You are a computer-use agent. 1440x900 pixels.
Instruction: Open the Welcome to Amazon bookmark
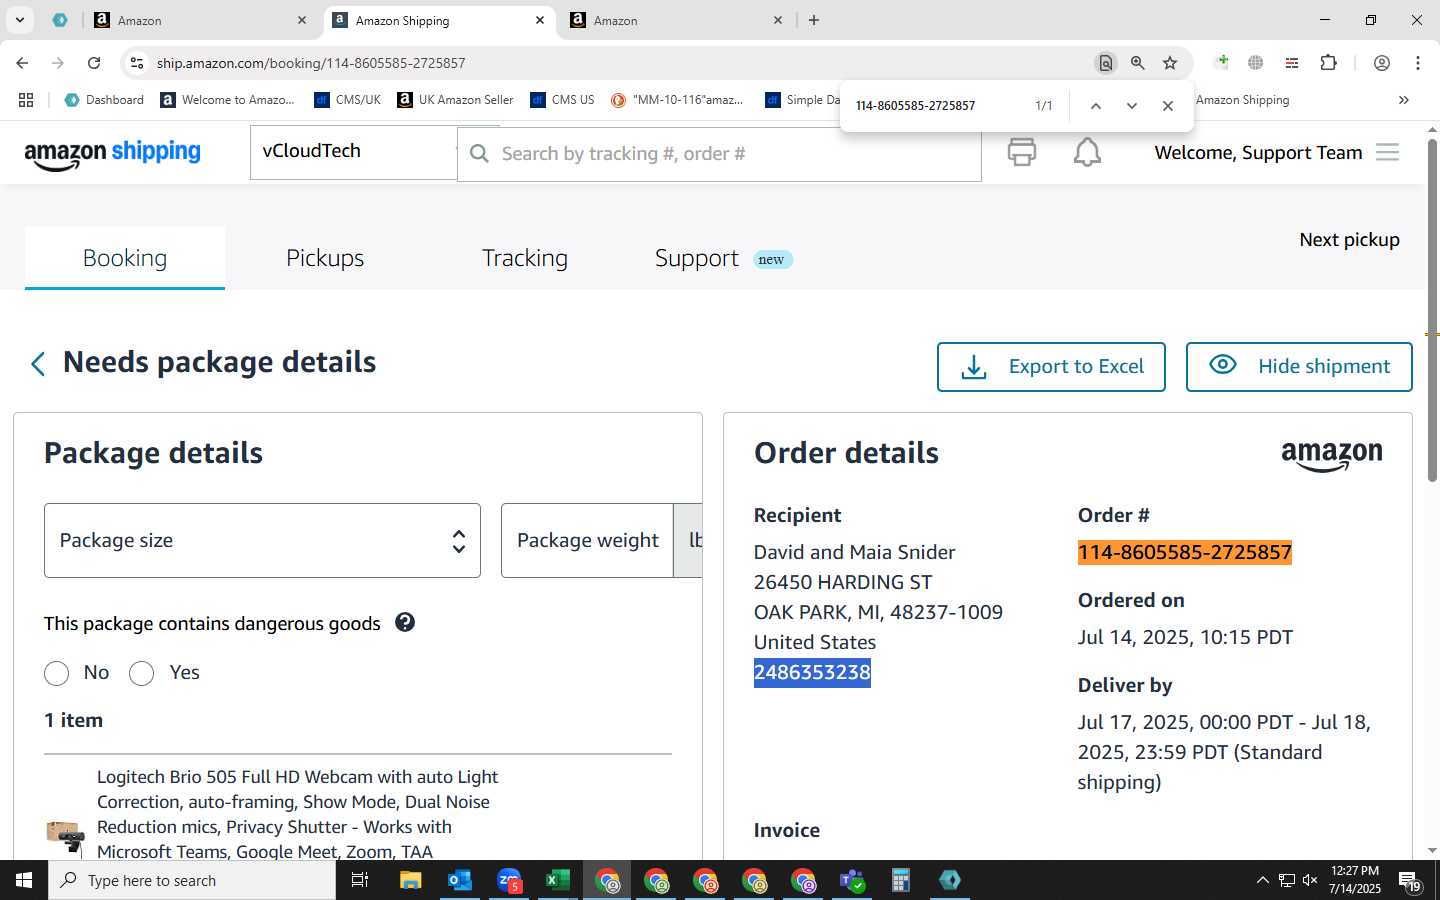click(228, 100)
